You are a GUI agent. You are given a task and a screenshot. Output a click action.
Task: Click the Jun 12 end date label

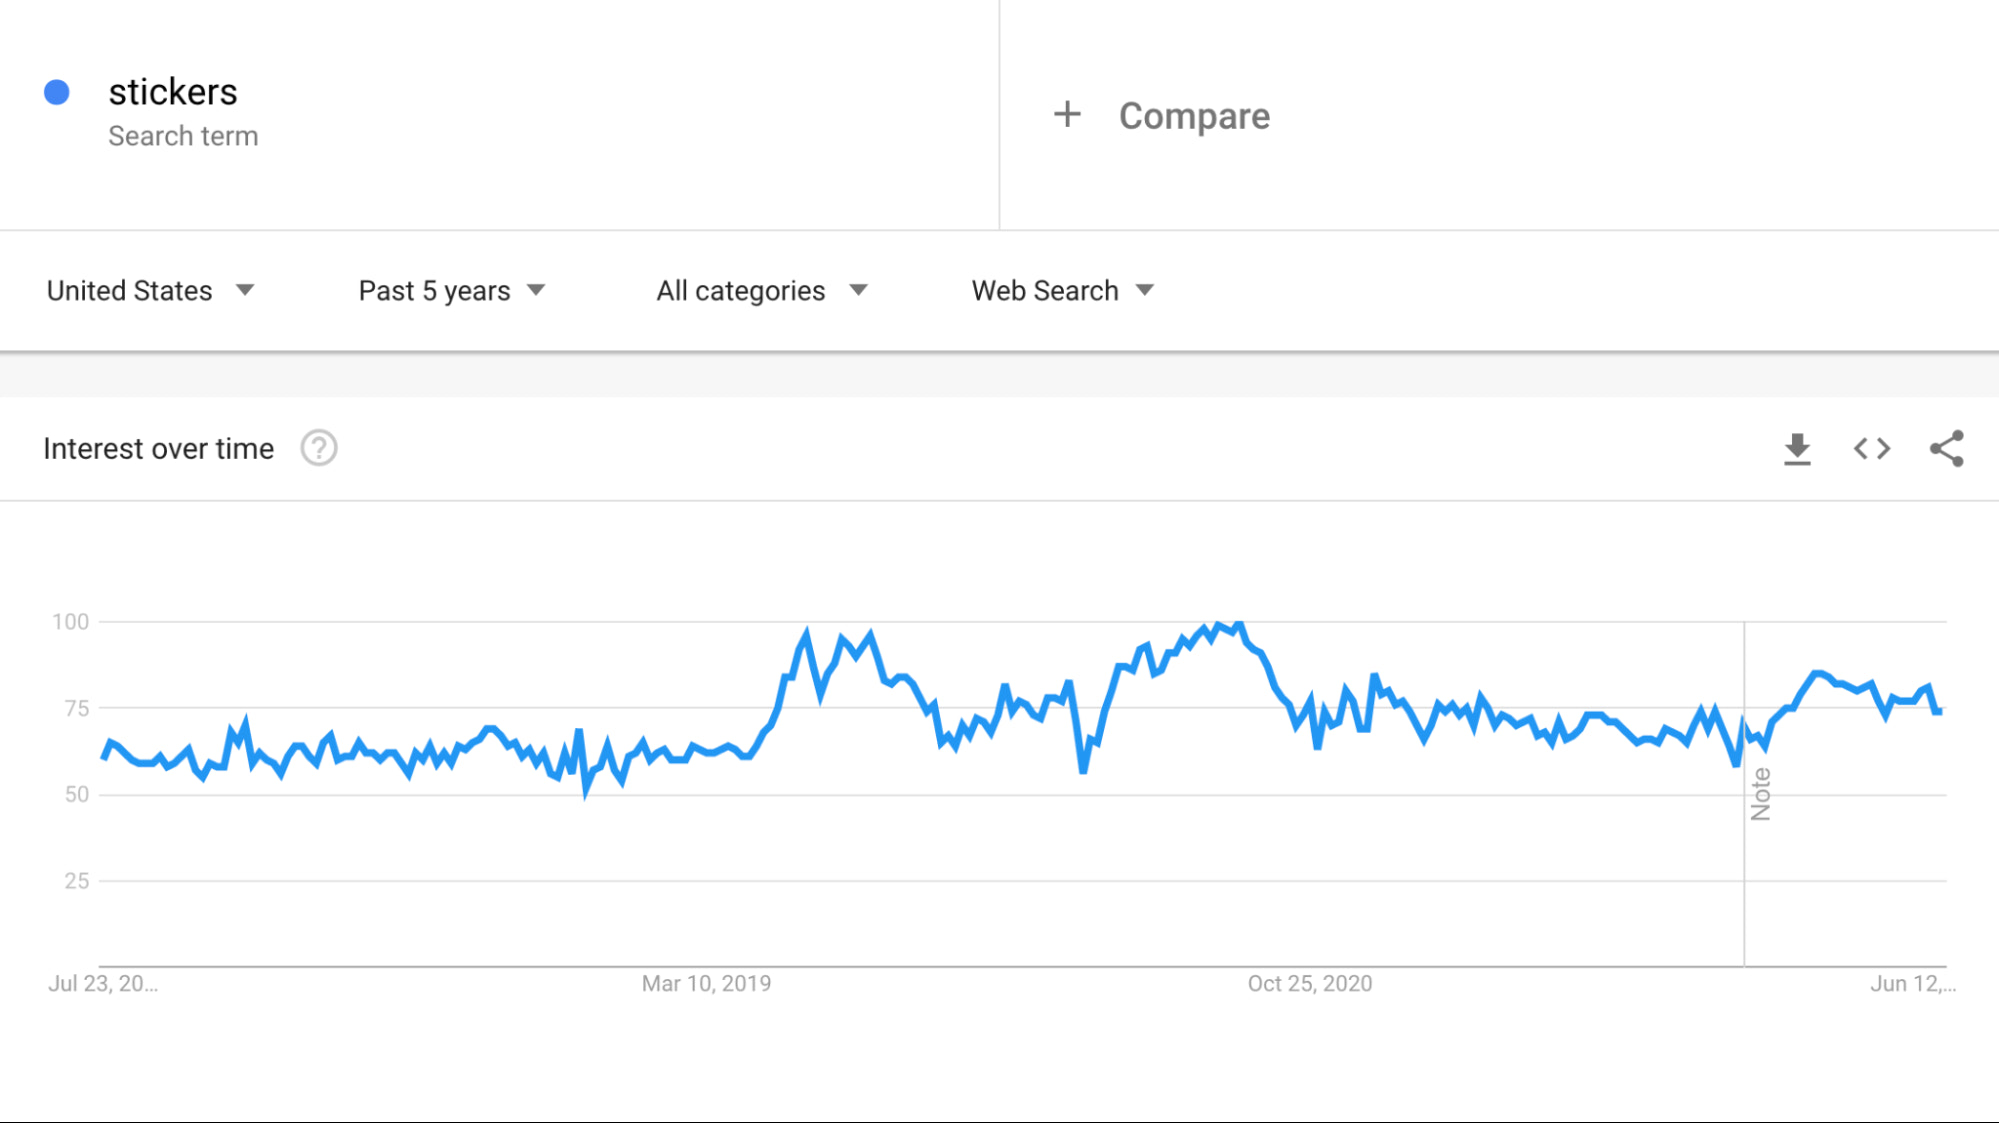pyautogui.click(x=1912, y=984)
